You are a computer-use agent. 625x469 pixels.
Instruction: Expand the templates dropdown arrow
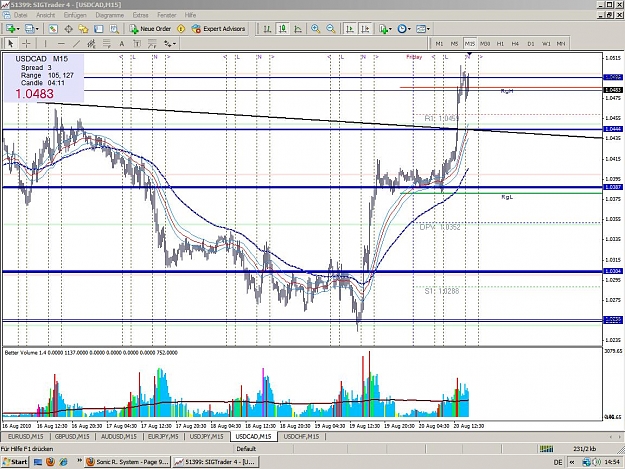[428, 29]
